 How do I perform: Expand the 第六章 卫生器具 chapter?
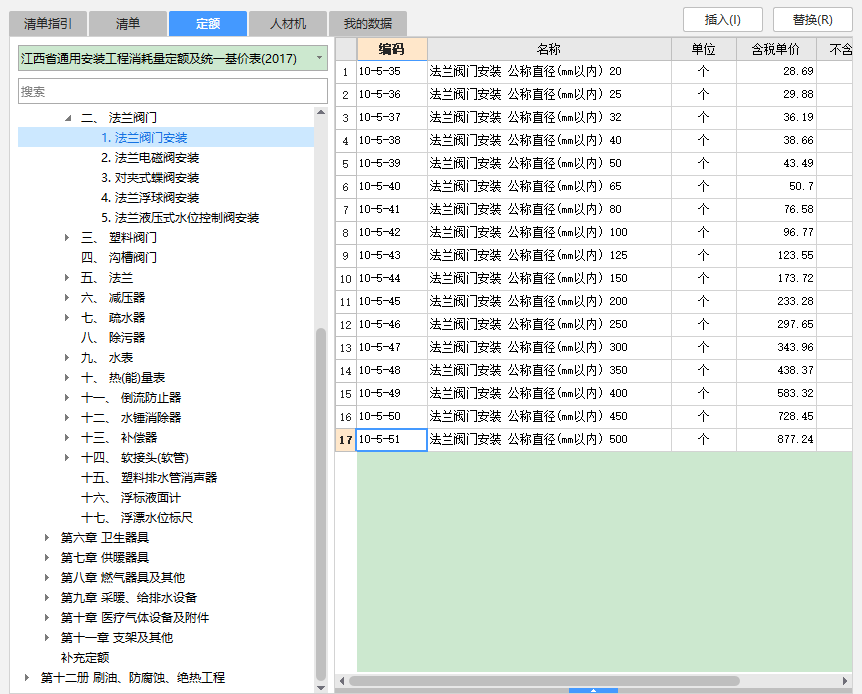[47, 538]
